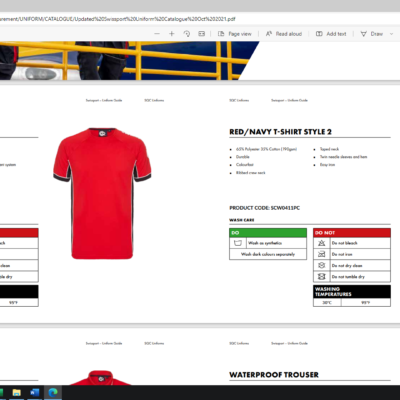Start Read aloud

[x=284, y=34]
